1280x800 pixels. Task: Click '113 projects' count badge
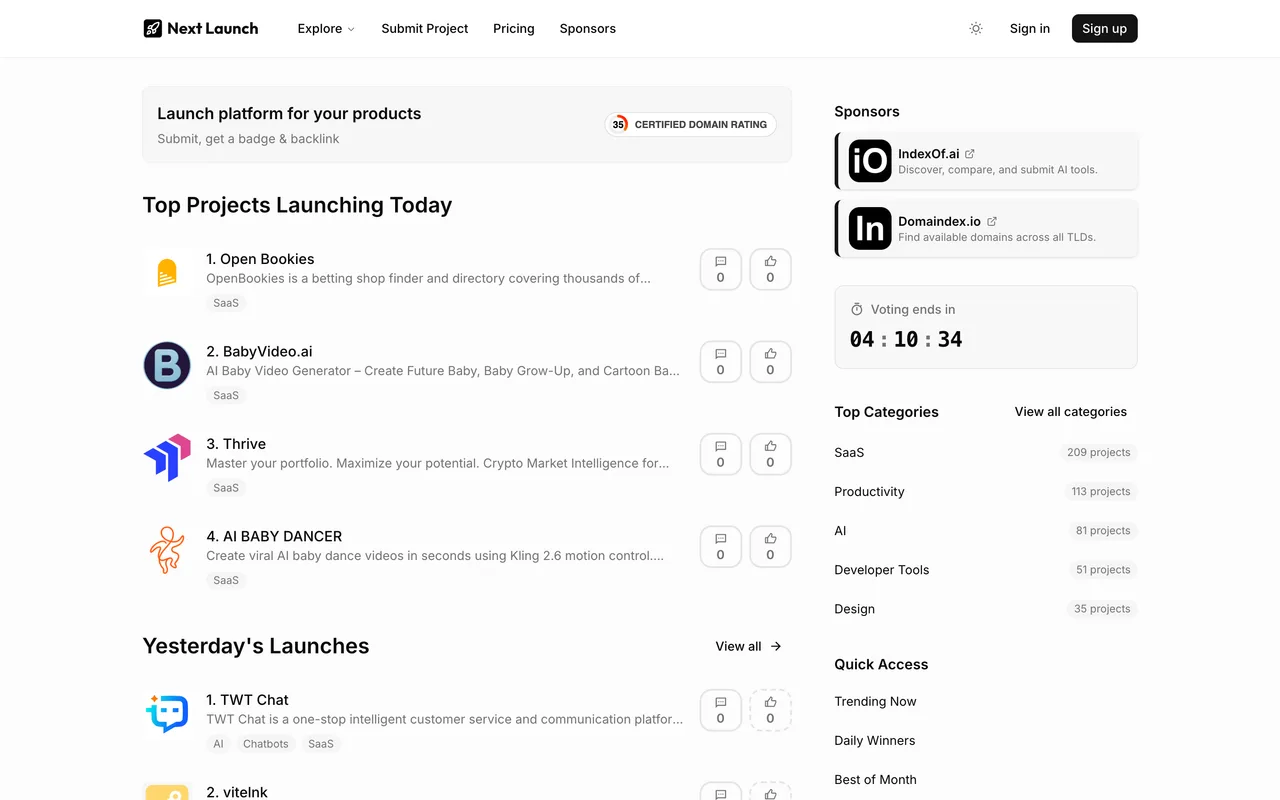pyautogui.click(x=1101, y=491)
